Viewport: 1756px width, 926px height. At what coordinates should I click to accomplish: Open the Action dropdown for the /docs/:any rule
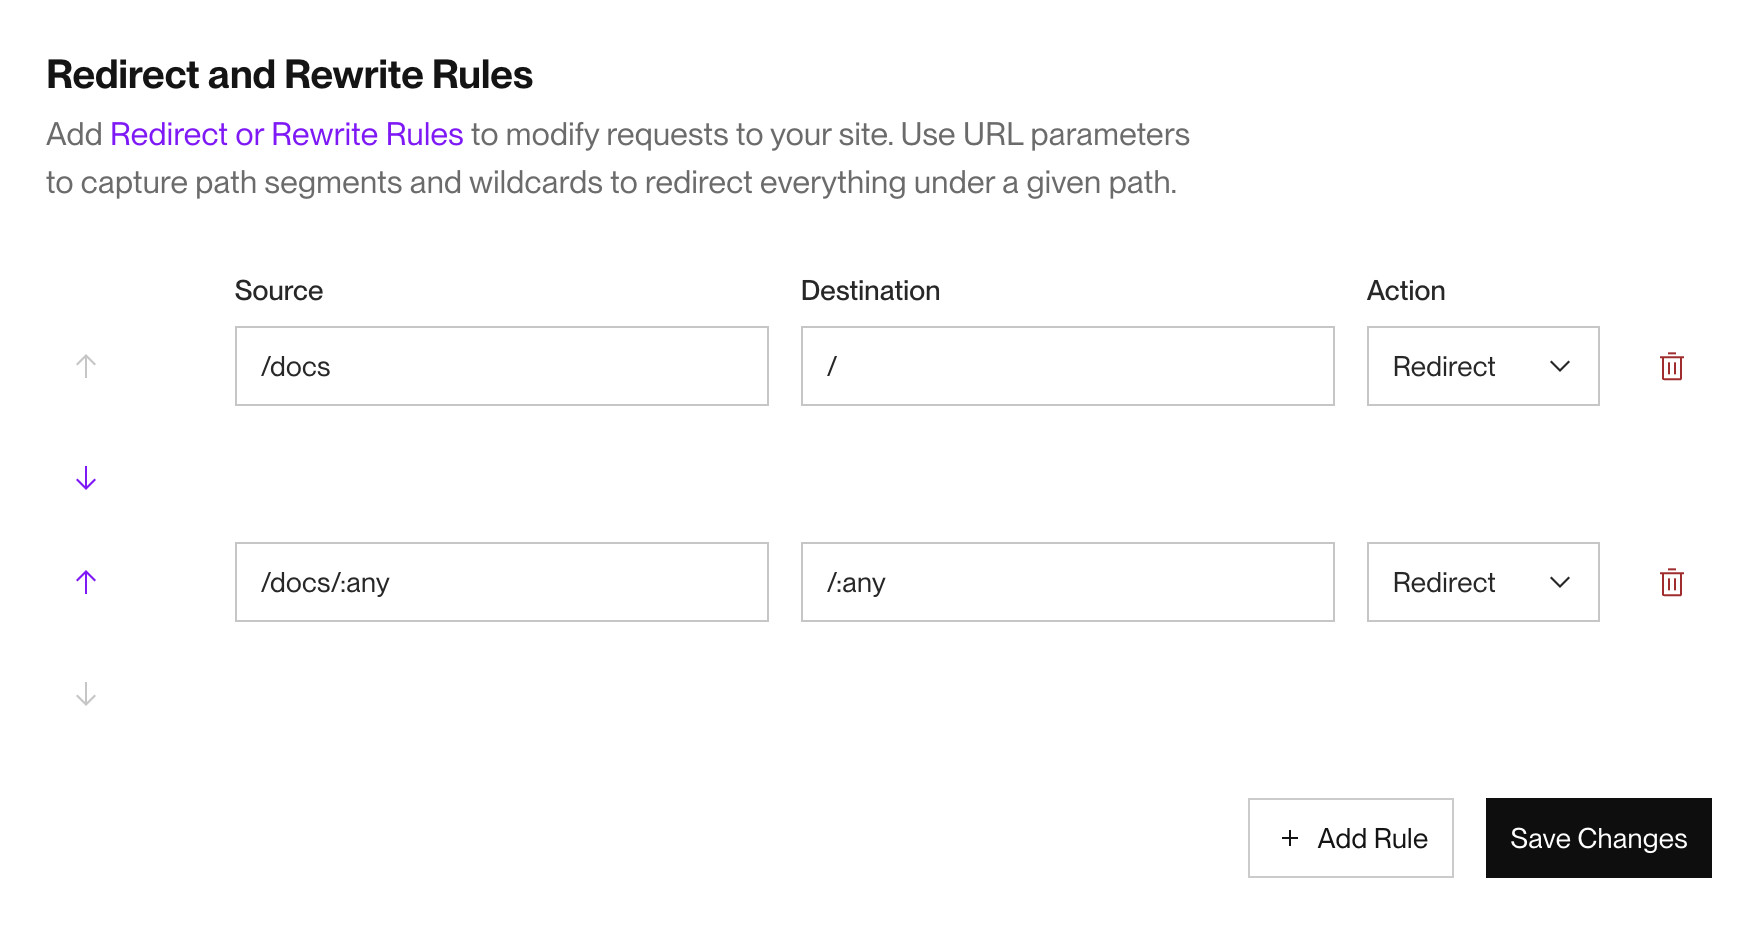tap(1482, 582)
